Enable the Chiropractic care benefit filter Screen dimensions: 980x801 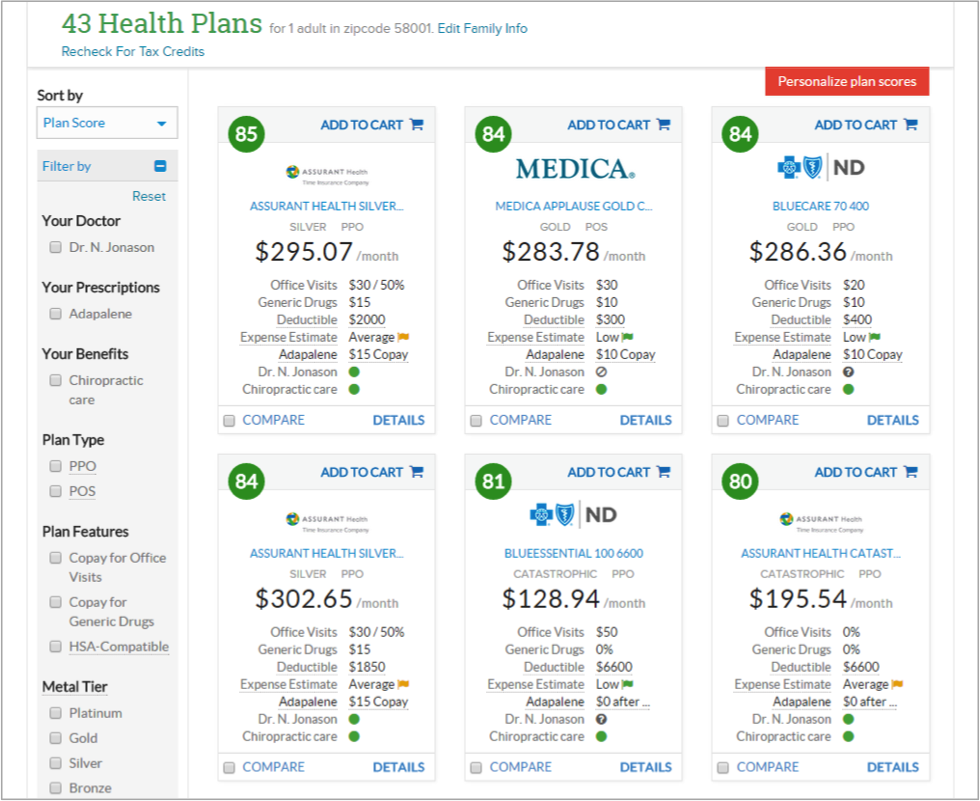(x=56, y=380)
